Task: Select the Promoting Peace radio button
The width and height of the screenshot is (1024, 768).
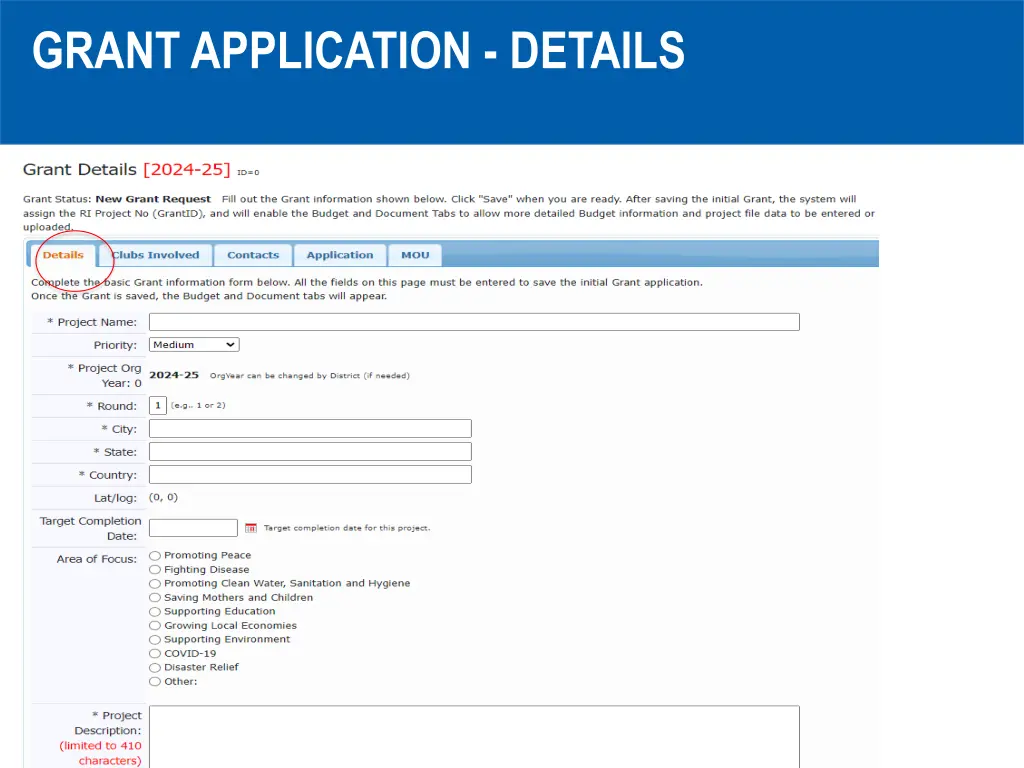Action: pyautogui.click(x=155, y=556)
